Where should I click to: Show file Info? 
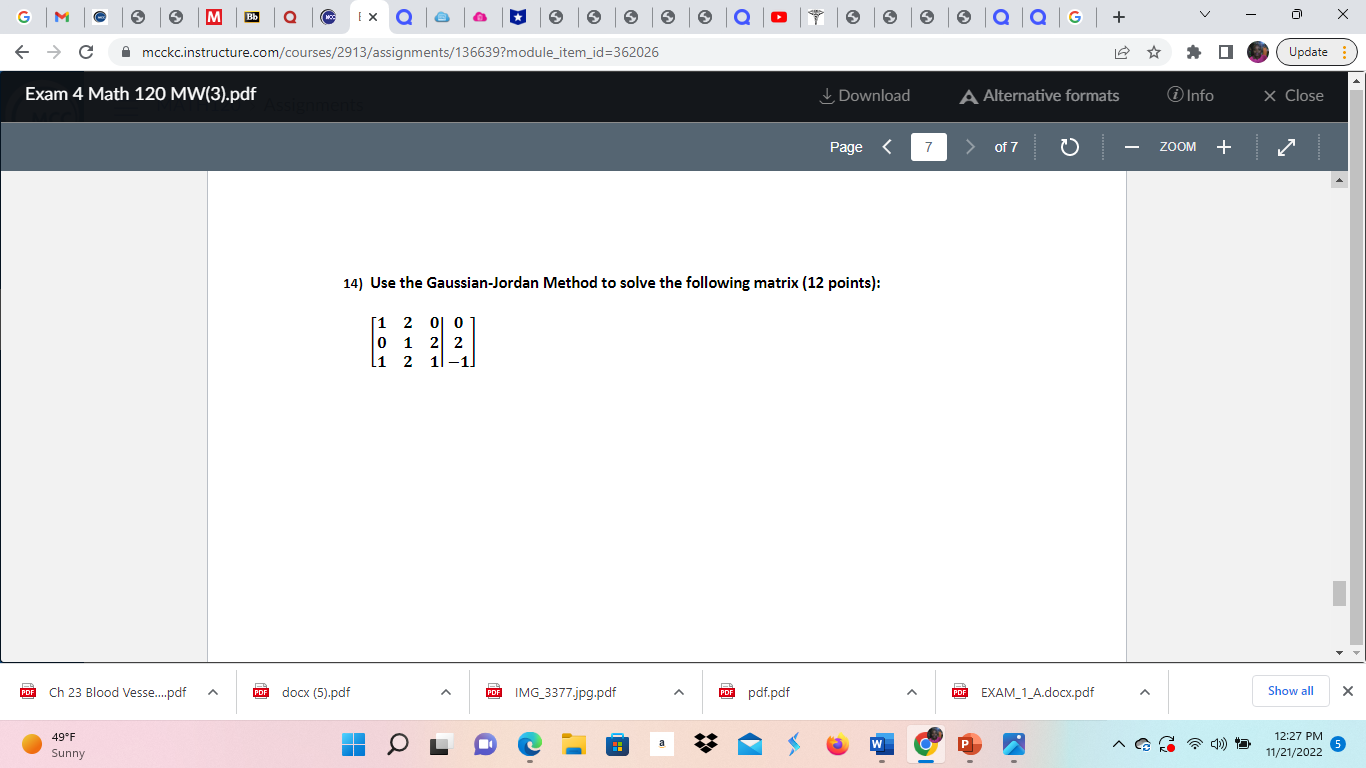coord(1190,96)
